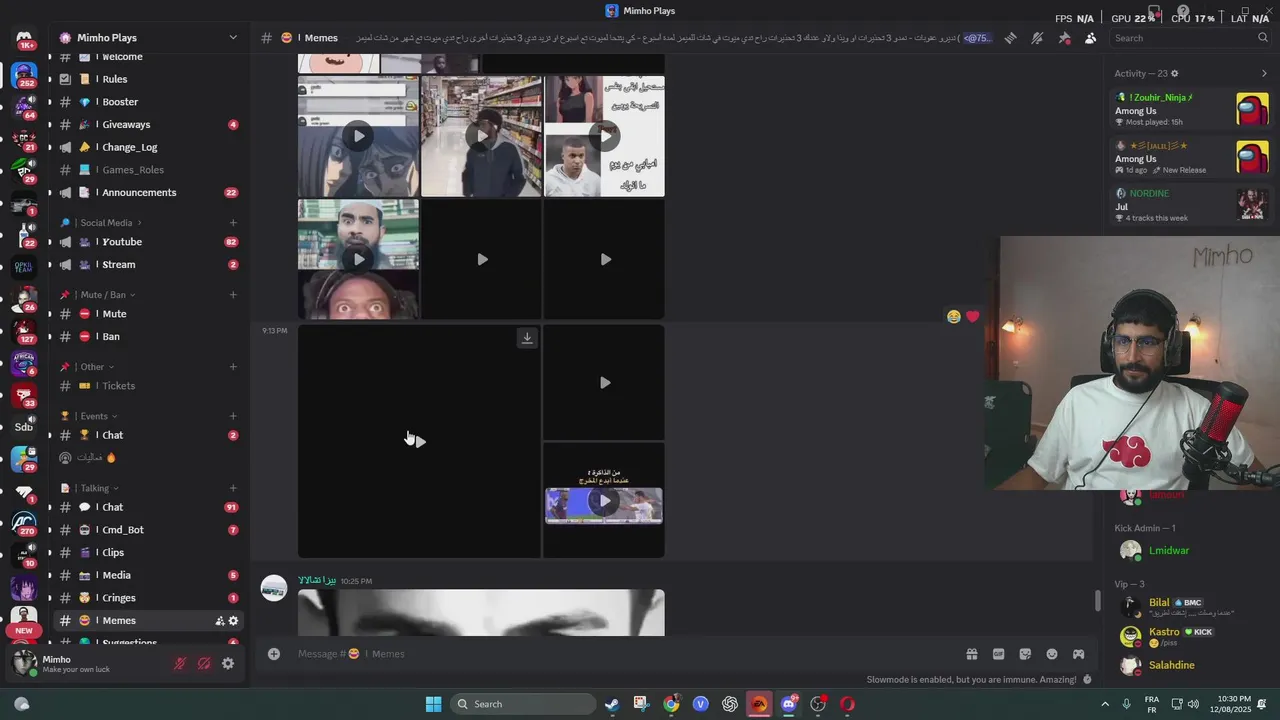Open the Rules channel
This screenshot has height=720, width=1280.
coord(148,79)
